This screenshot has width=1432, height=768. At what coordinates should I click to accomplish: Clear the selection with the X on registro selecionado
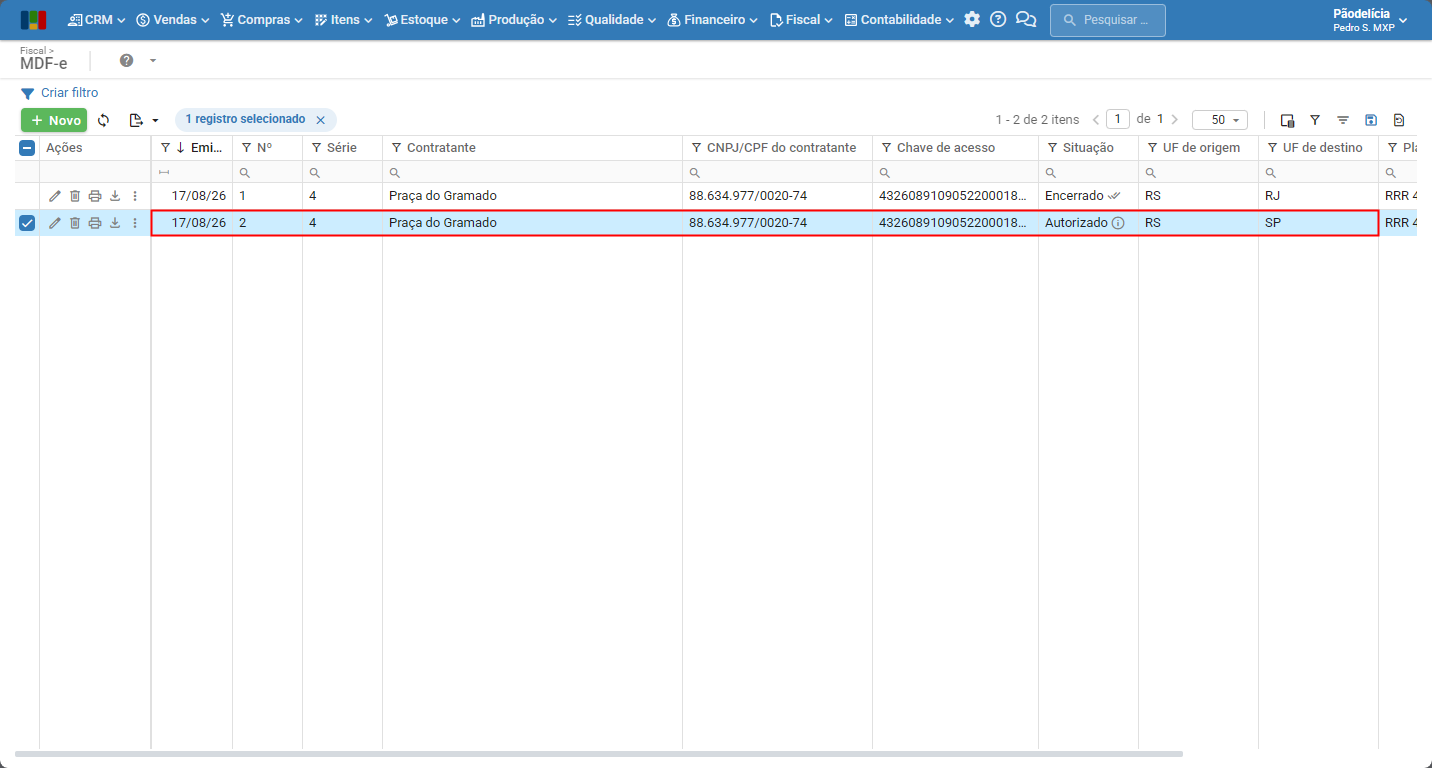click(x=320, y=120)
